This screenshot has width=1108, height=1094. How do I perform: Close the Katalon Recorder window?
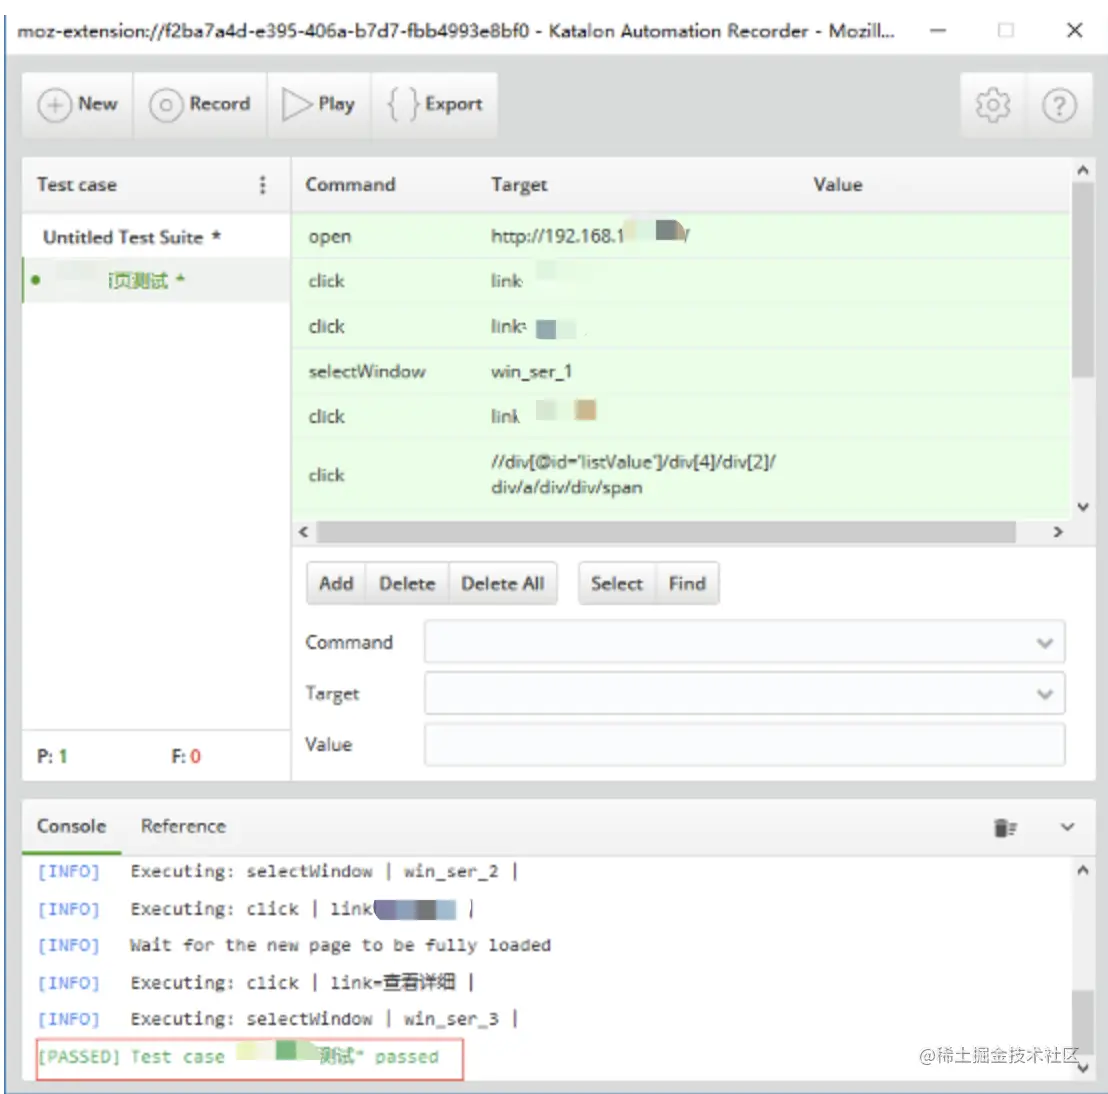[x=1074, y=30]
